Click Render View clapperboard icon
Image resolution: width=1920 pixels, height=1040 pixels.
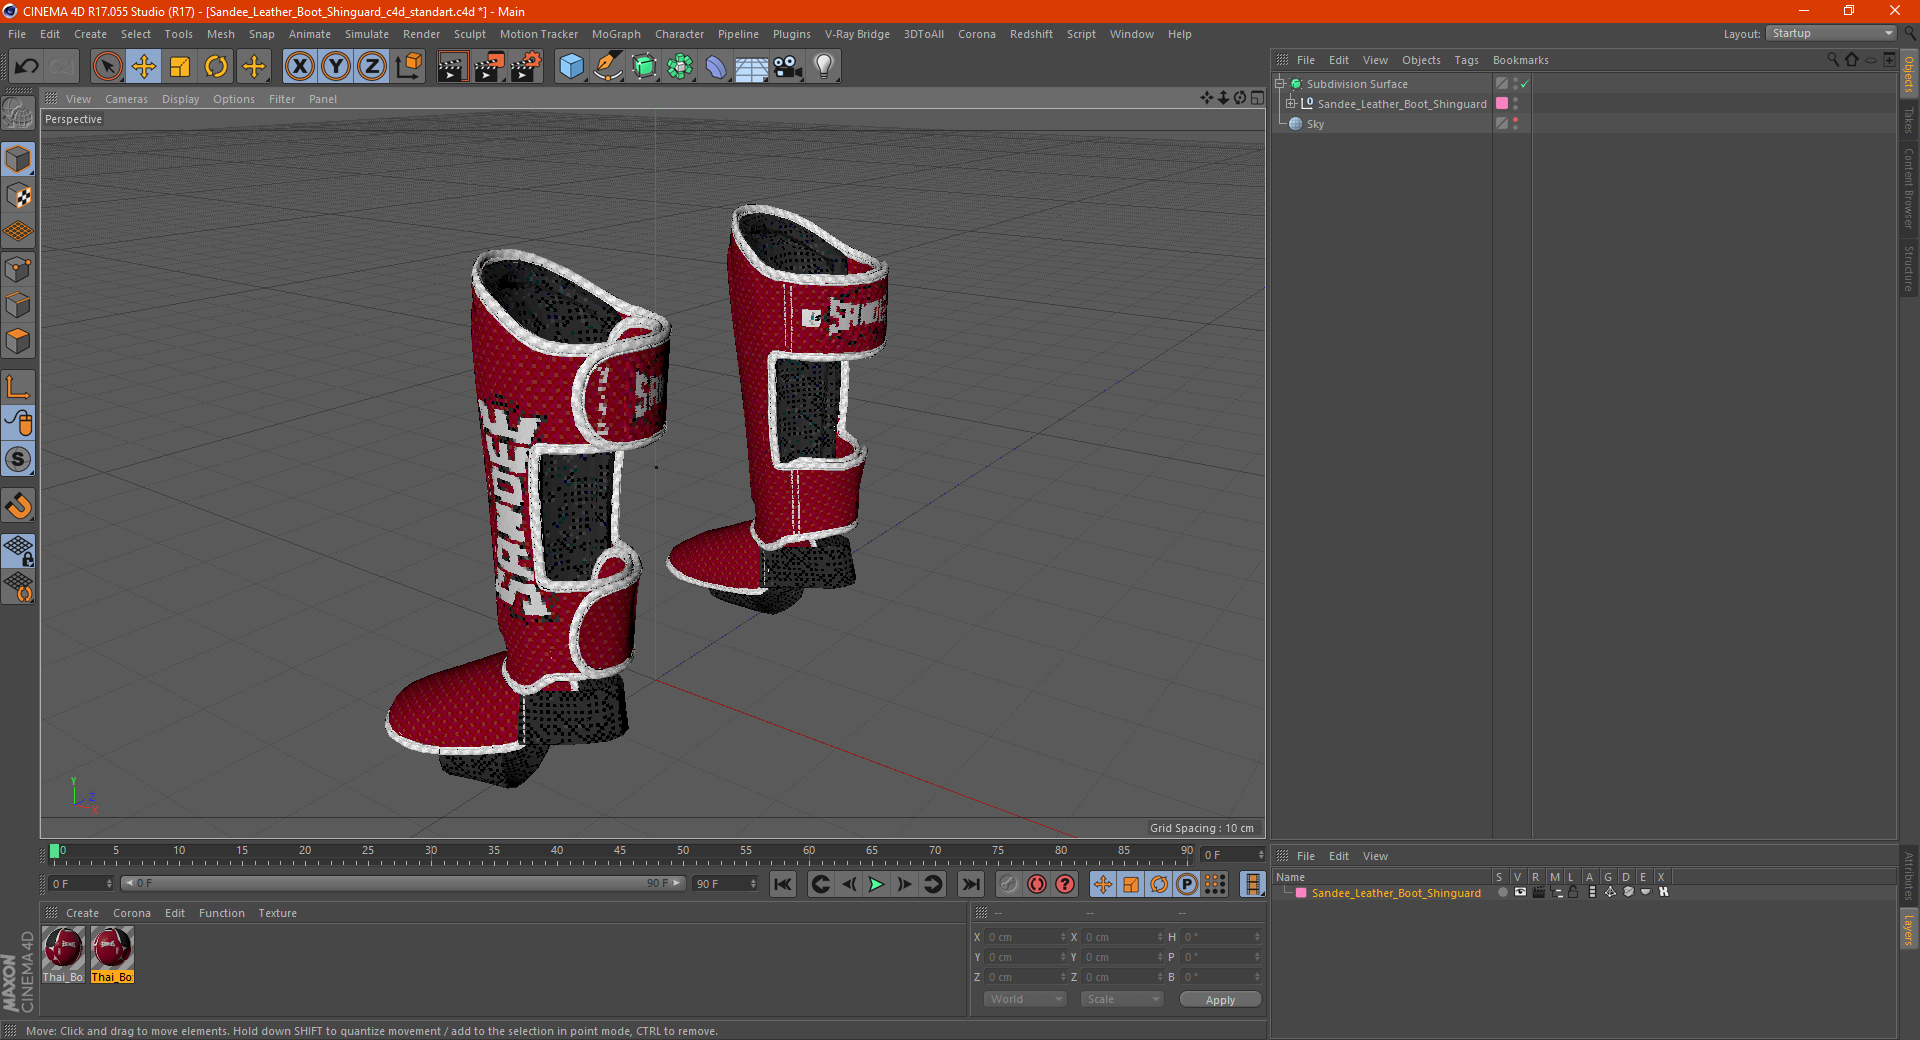click(x=452, y=66)
